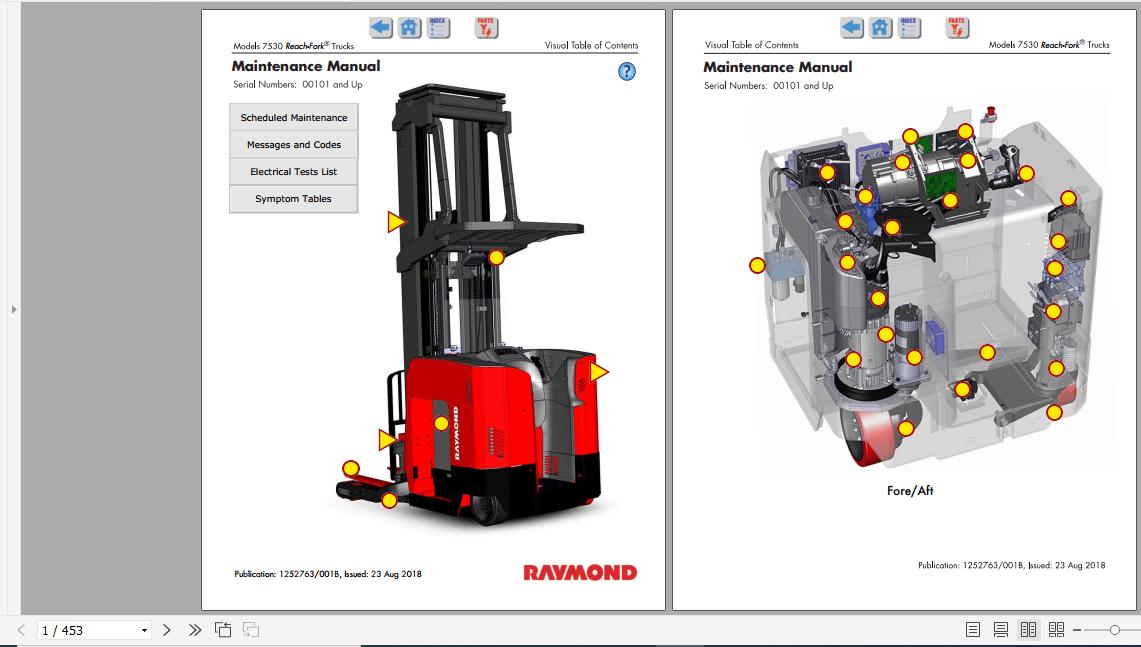The width and height of the screenshot is (1141, 647).
Task: Open the Symptom Tables section
Action: pos(293,198)
